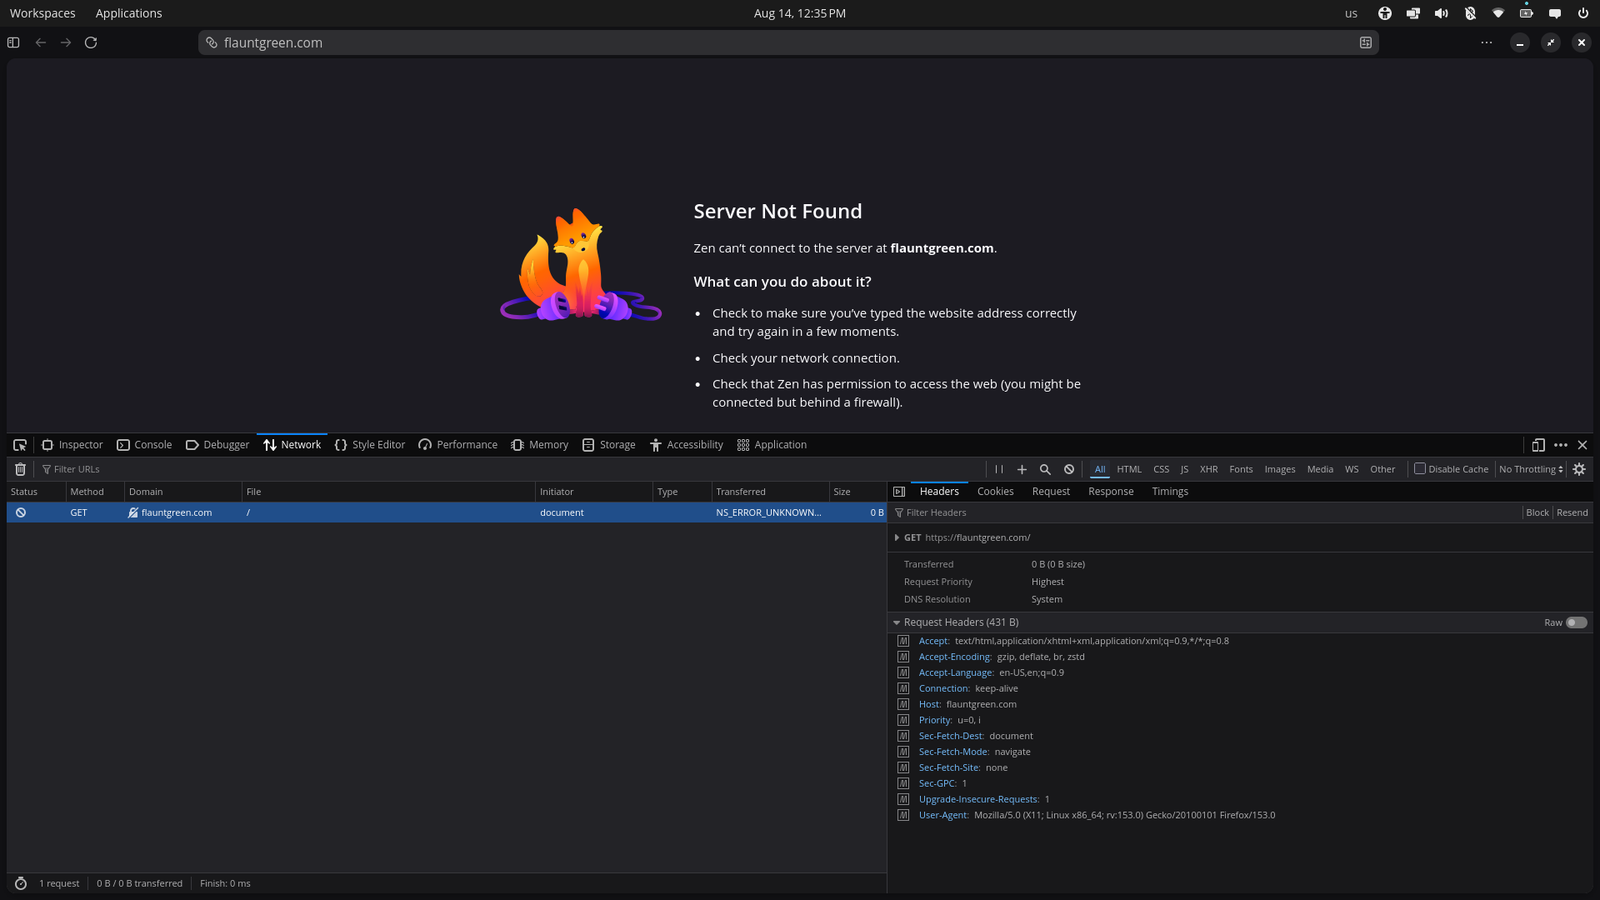Viewport: 1600px width, 900px height.
Task: Open site info link icon in address bar
Action: [211, 43]
